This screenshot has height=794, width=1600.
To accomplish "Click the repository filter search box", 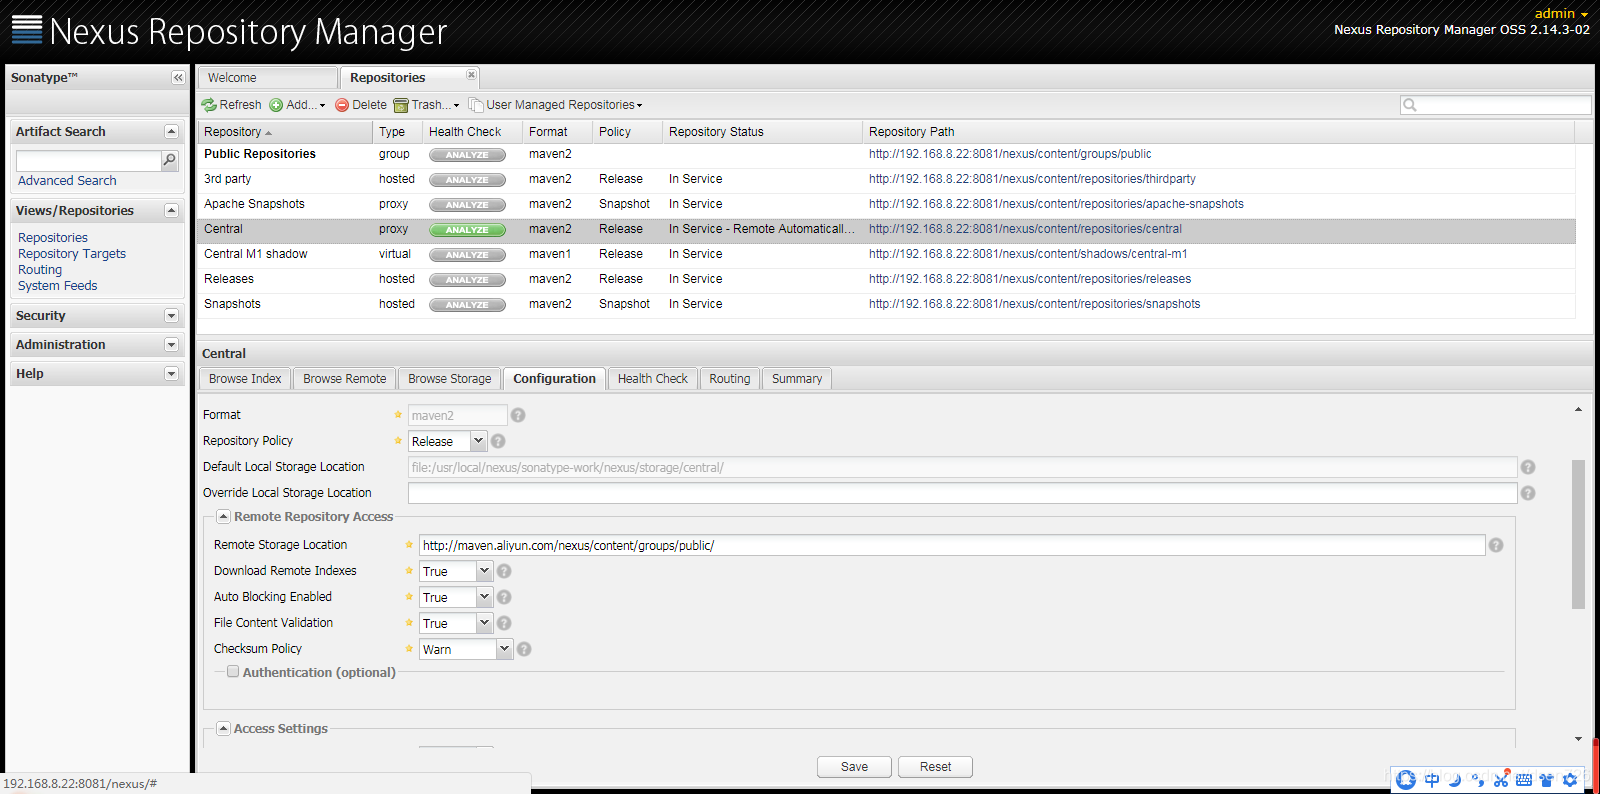I will 1496,105.
